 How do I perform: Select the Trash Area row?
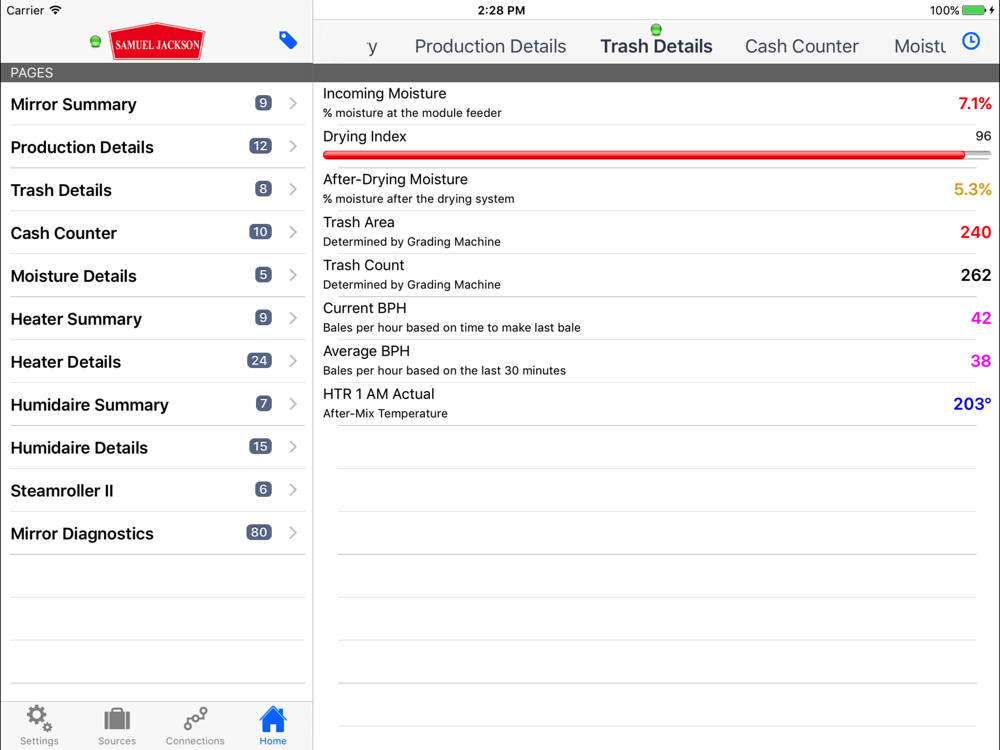[657, 232]
